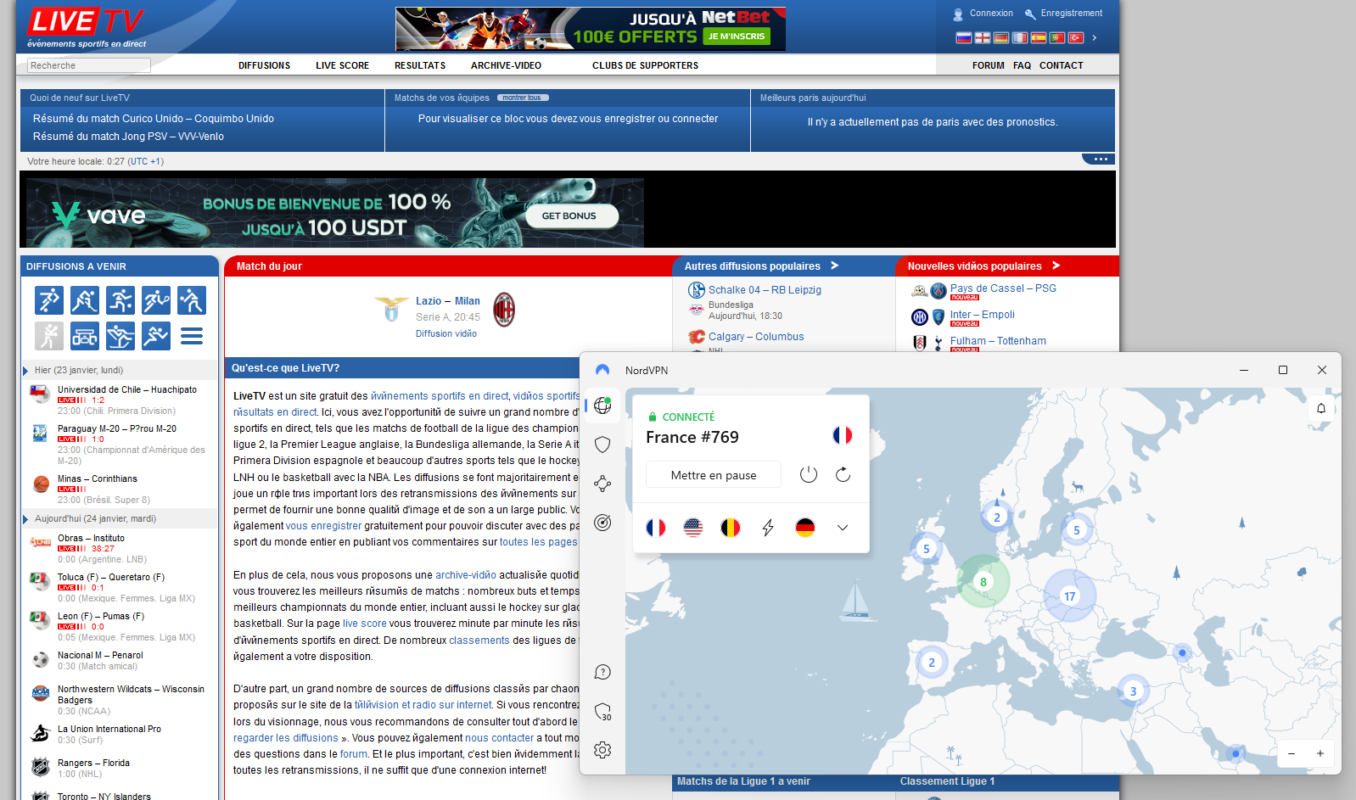
Task: Expand NordVPN quick connect shortcuts chevron
Action: tap(842, 528)
